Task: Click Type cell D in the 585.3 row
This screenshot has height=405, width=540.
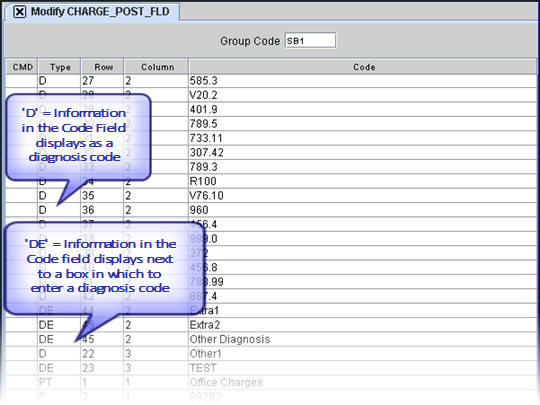Action: pyautogui.click(x=59, y=81)
